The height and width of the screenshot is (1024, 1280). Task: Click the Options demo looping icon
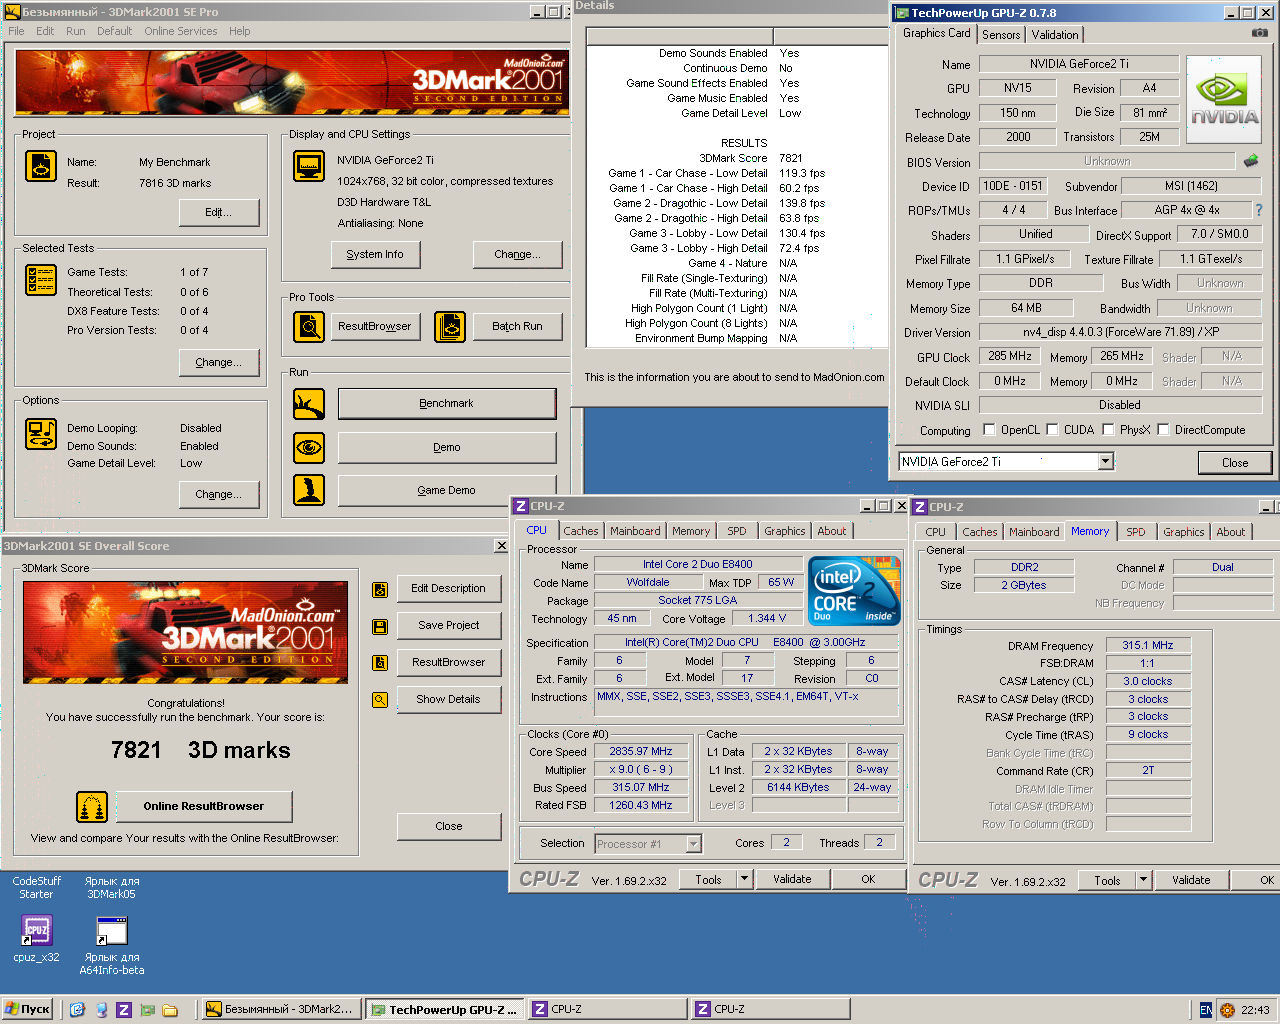[x=41, y=434]
